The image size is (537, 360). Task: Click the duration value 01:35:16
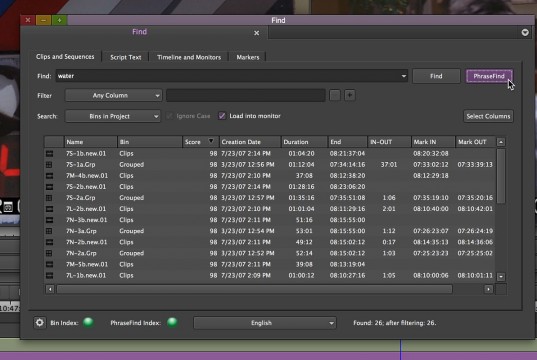(x=301, y=198)
